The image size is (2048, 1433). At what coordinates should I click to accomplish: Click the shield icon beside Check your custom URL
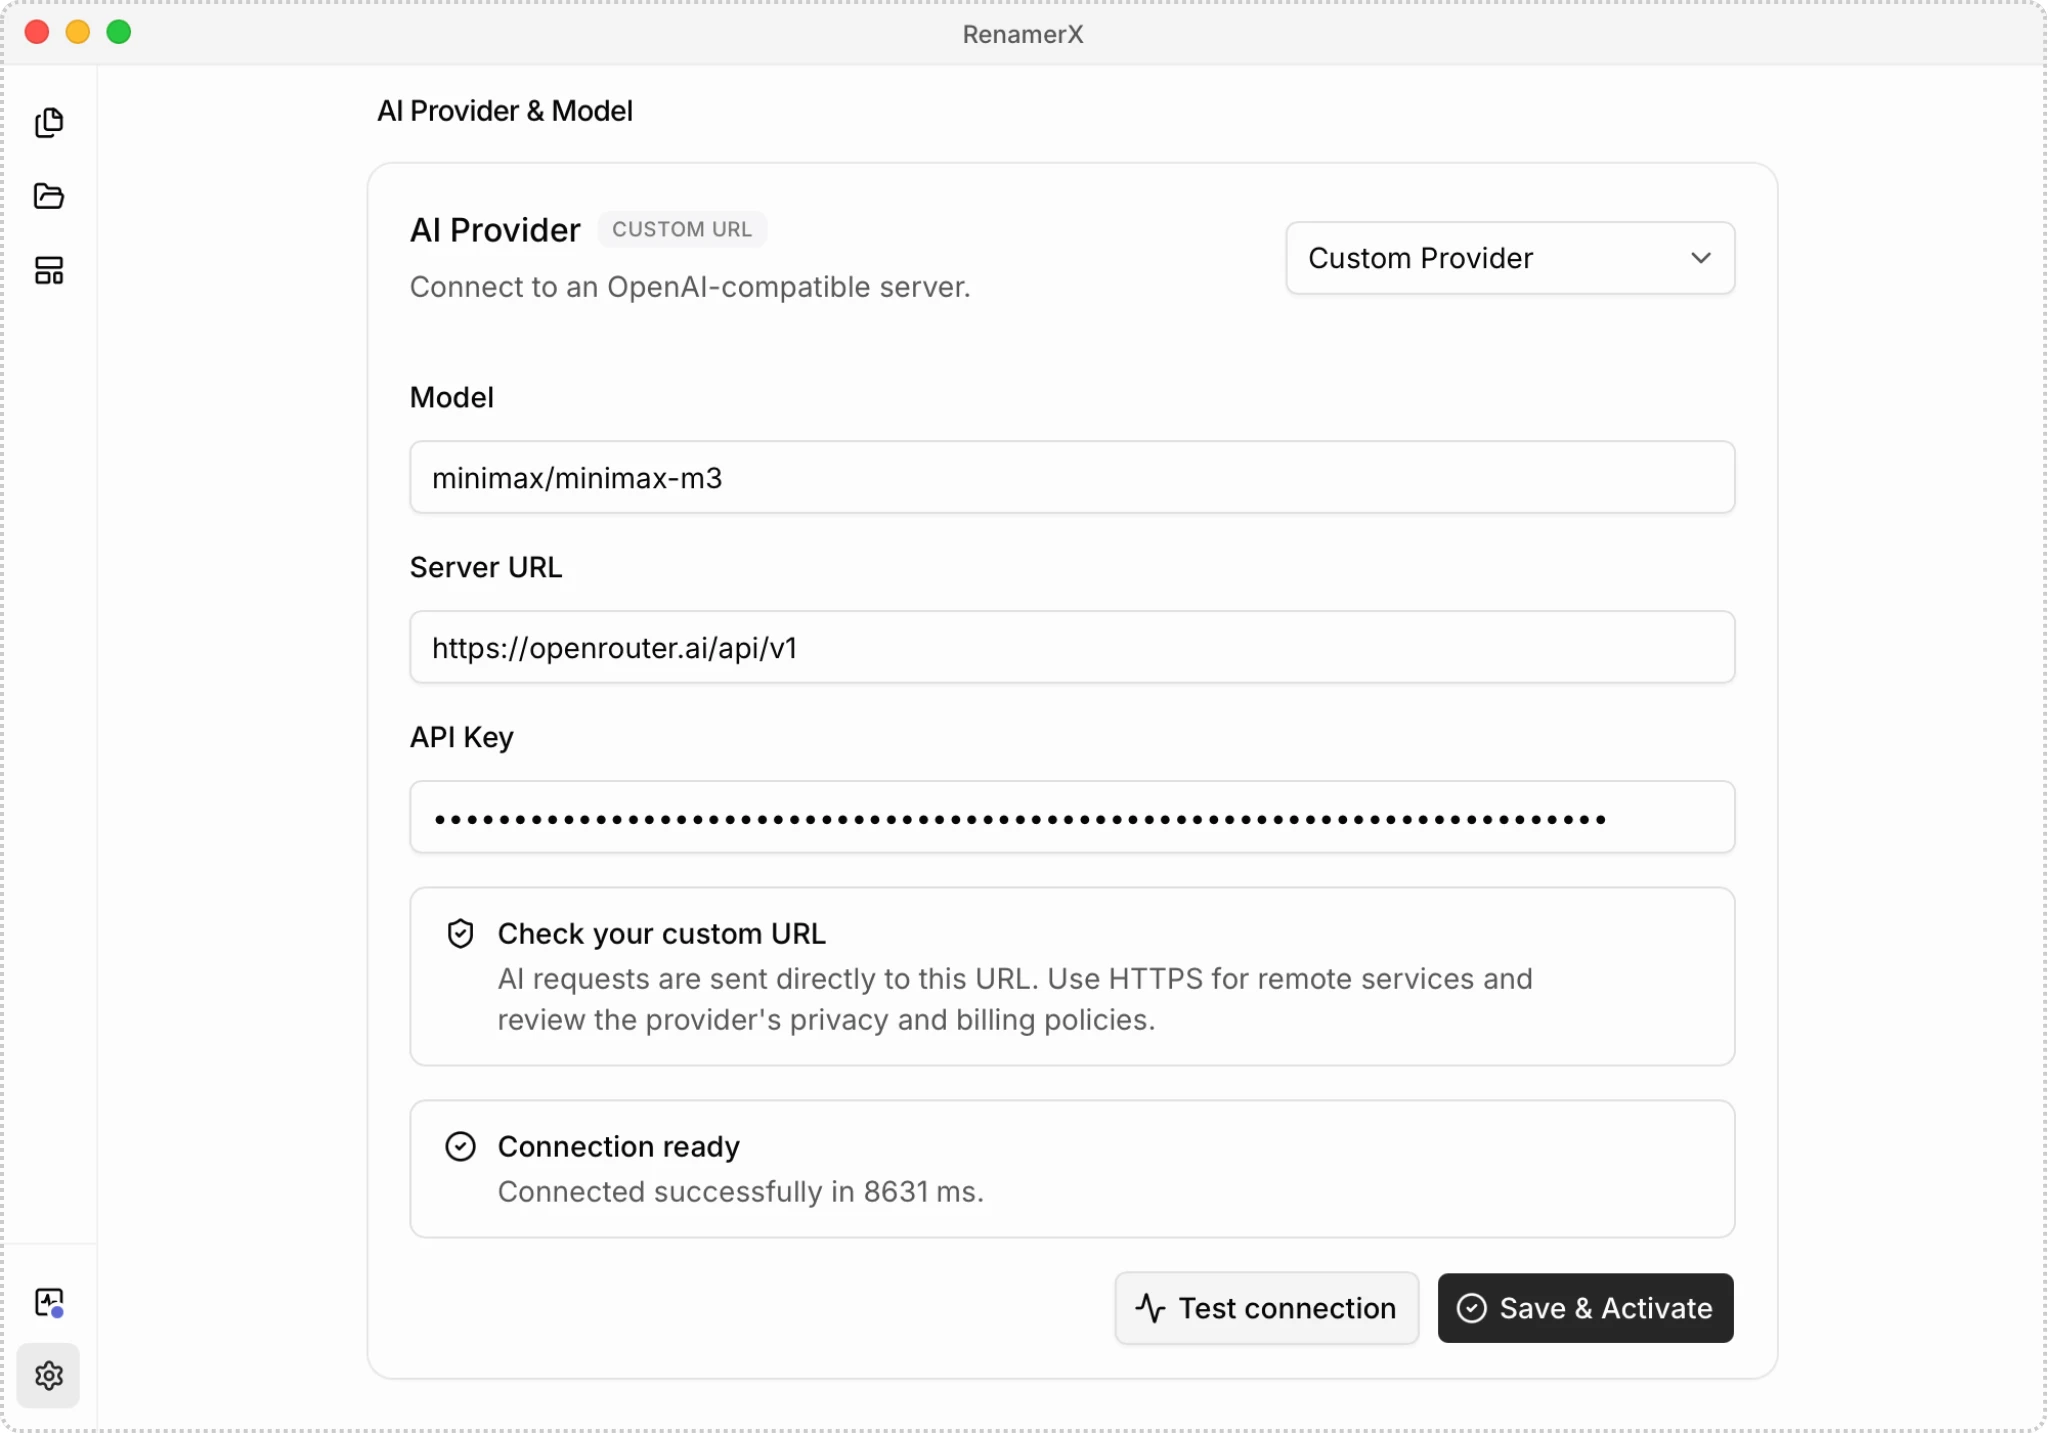tap(460, 934)
